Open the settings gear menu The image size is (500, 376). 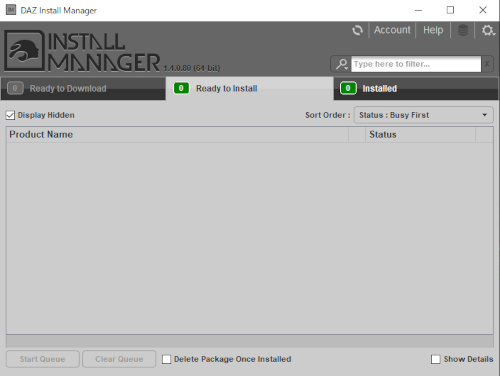(488, 30)
